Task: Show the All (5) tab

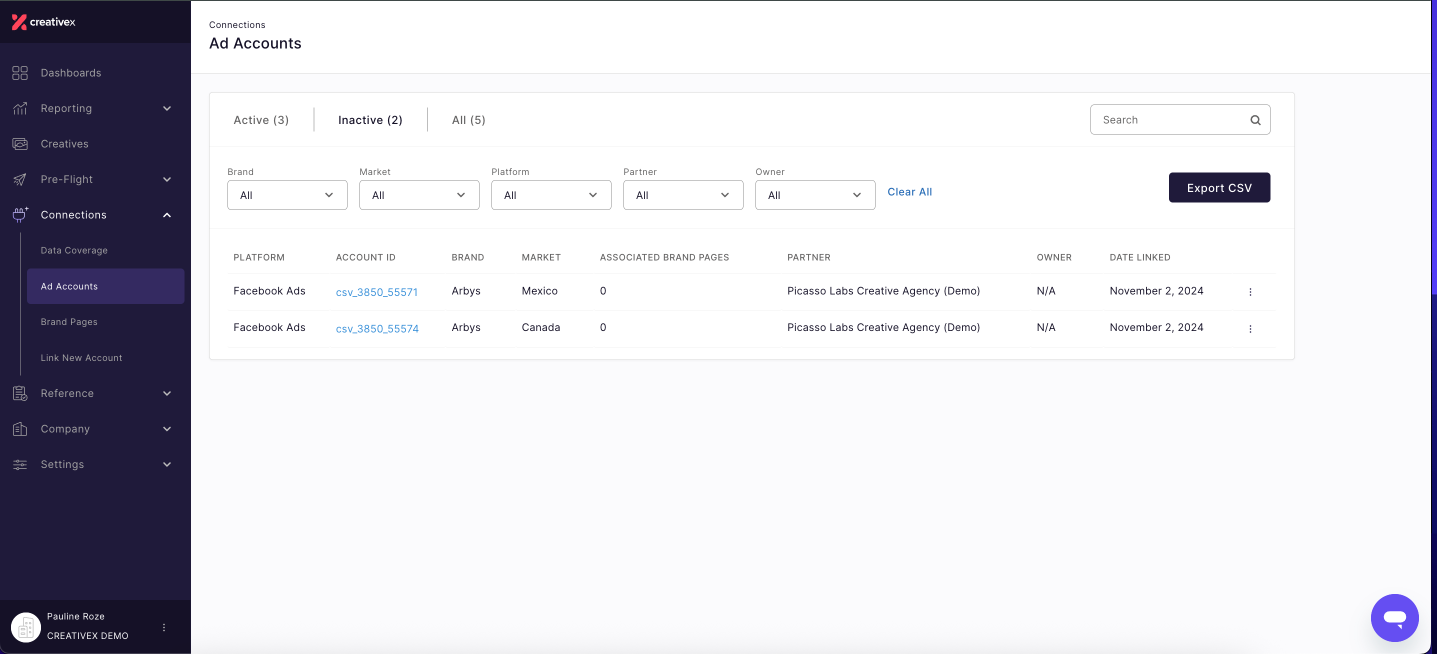Action: point(469,120)
